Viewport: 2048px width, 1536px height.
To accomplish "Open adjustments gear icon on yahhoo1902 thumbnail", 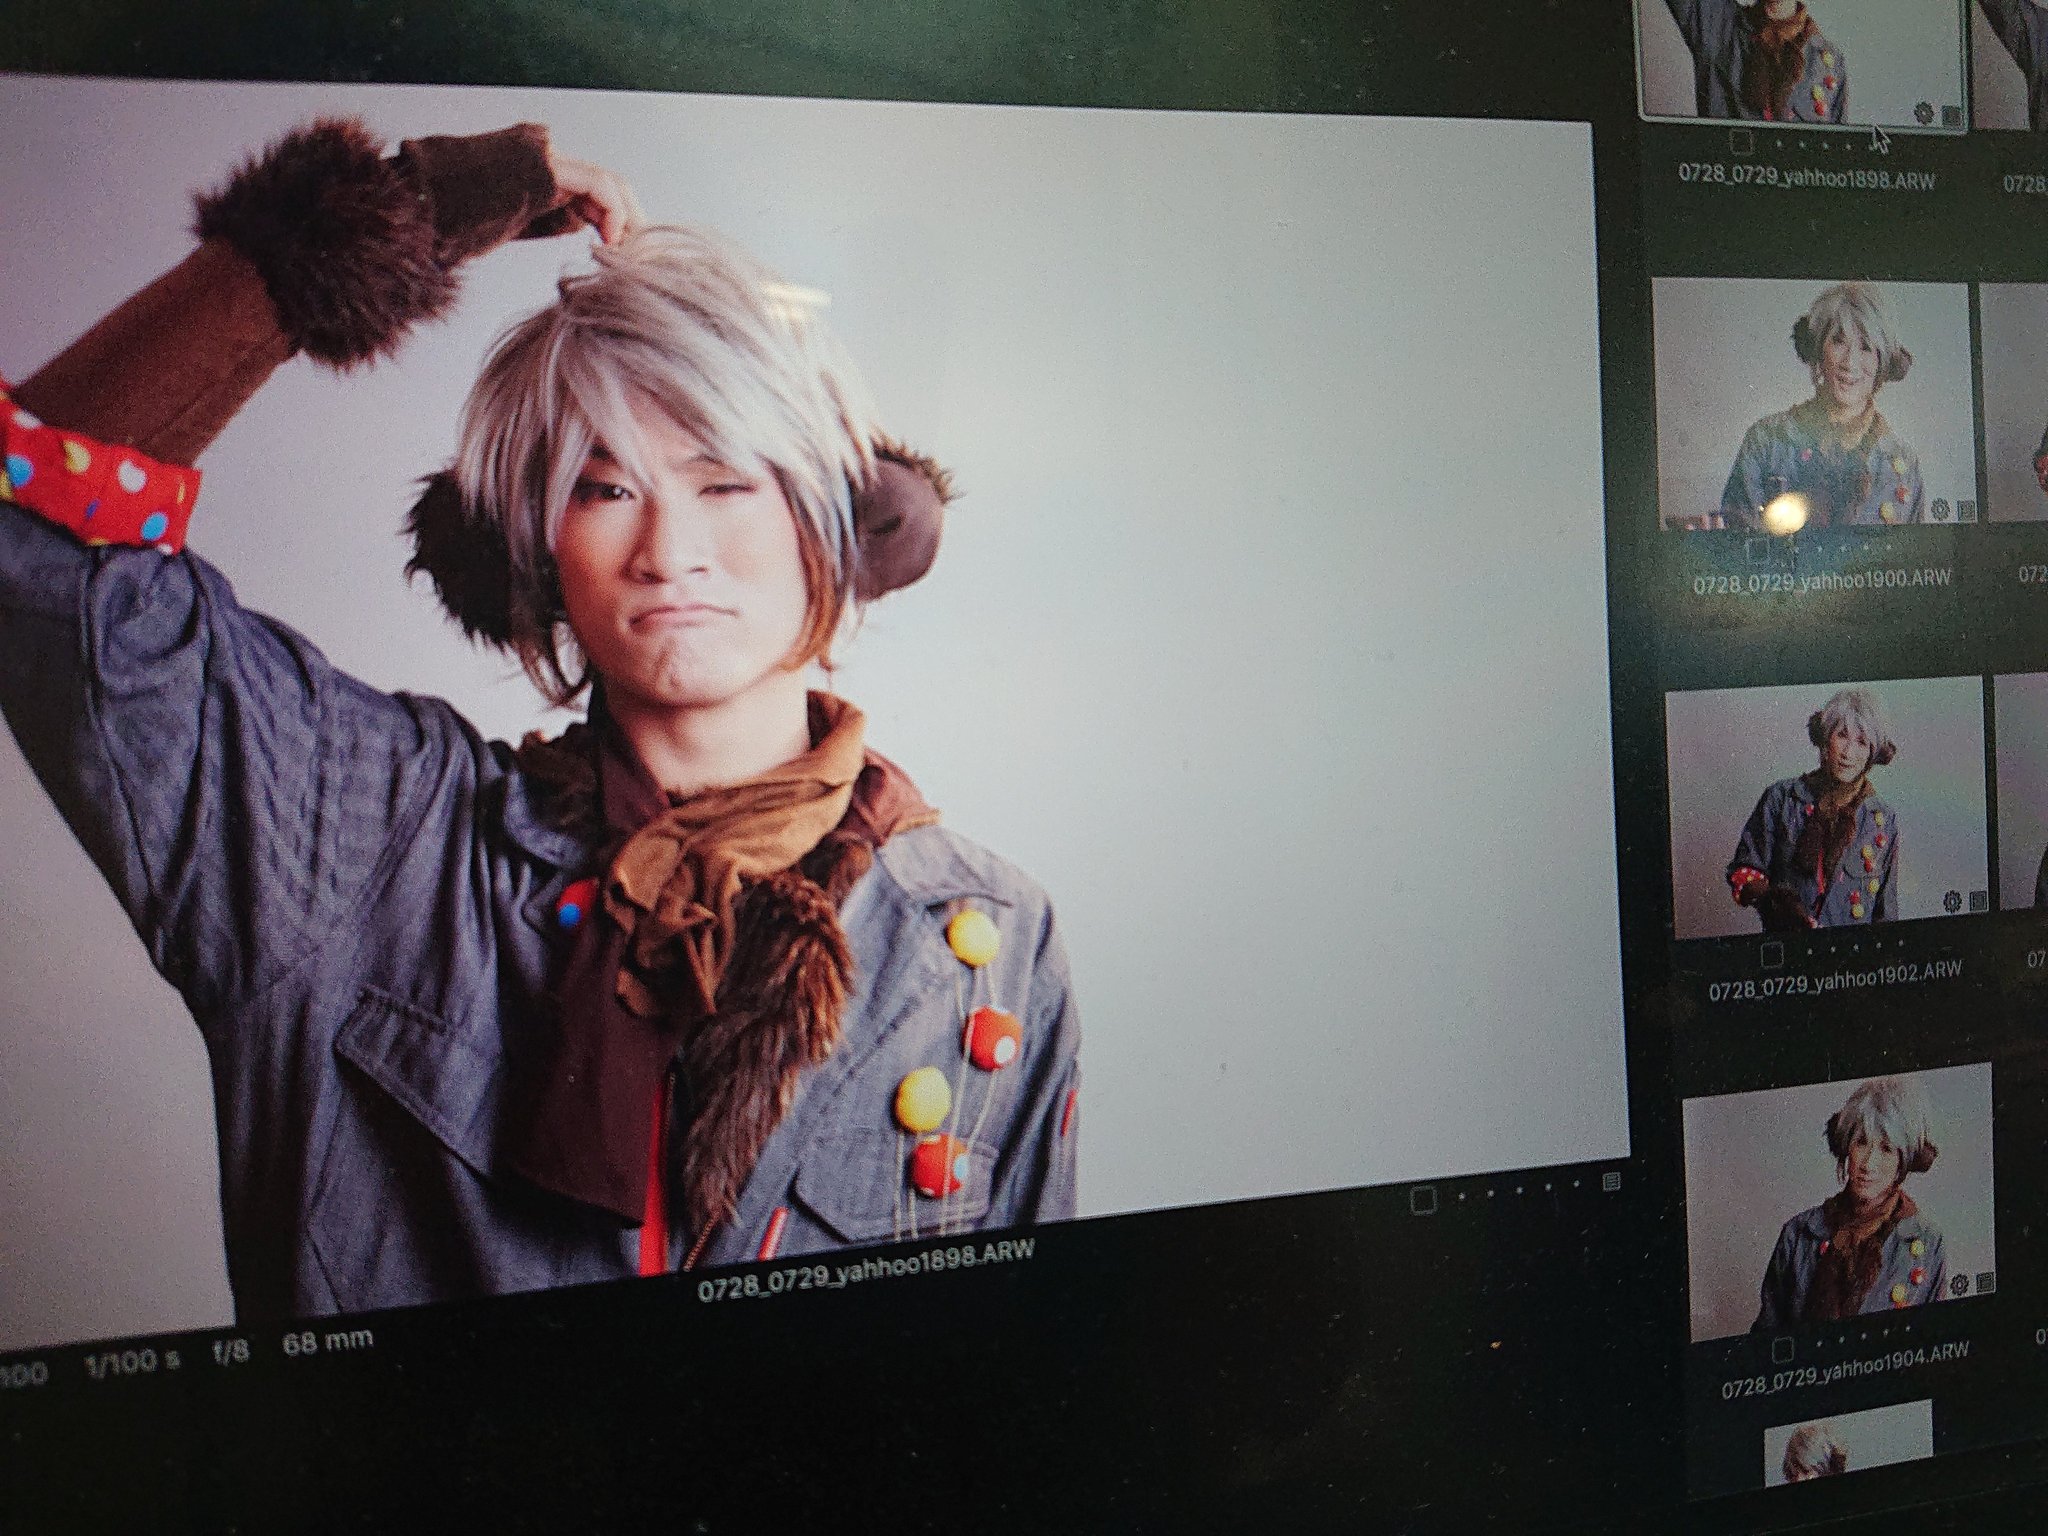I will [x=1952, y=901].
